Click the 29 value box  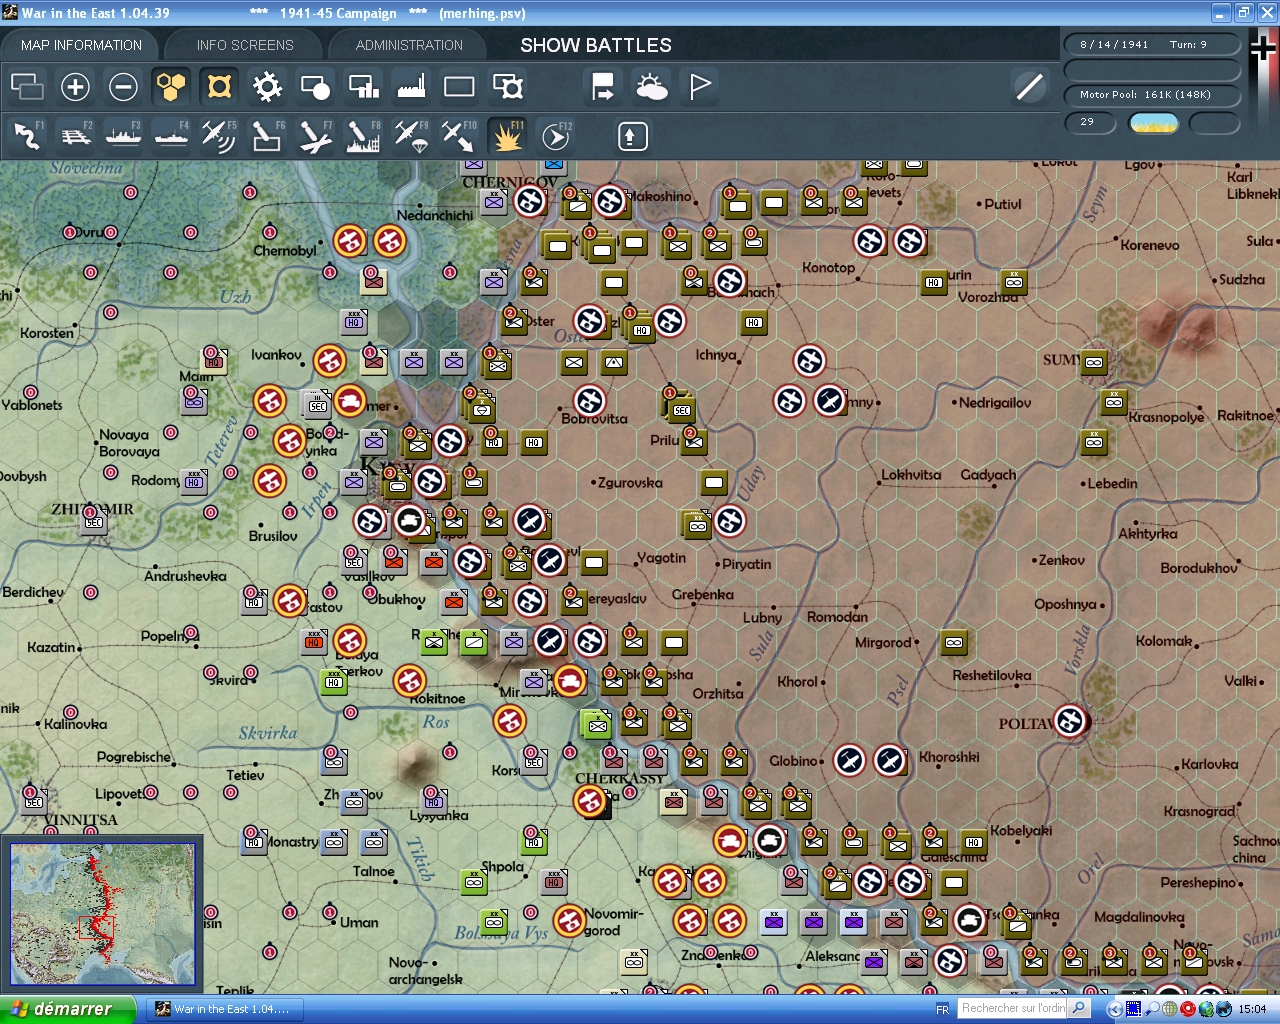tap(1090, 122)
